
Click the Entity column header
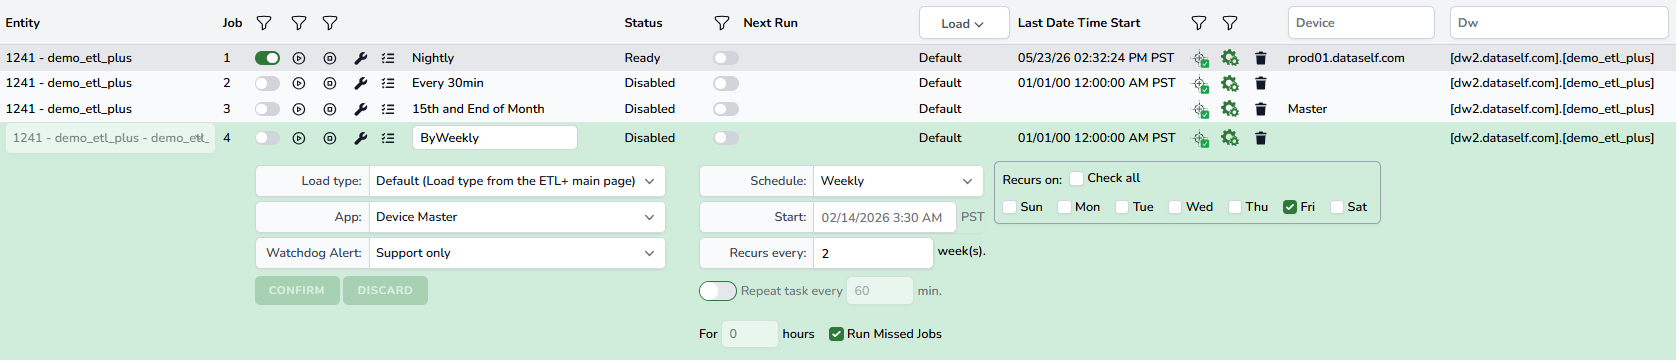[23, 23]
